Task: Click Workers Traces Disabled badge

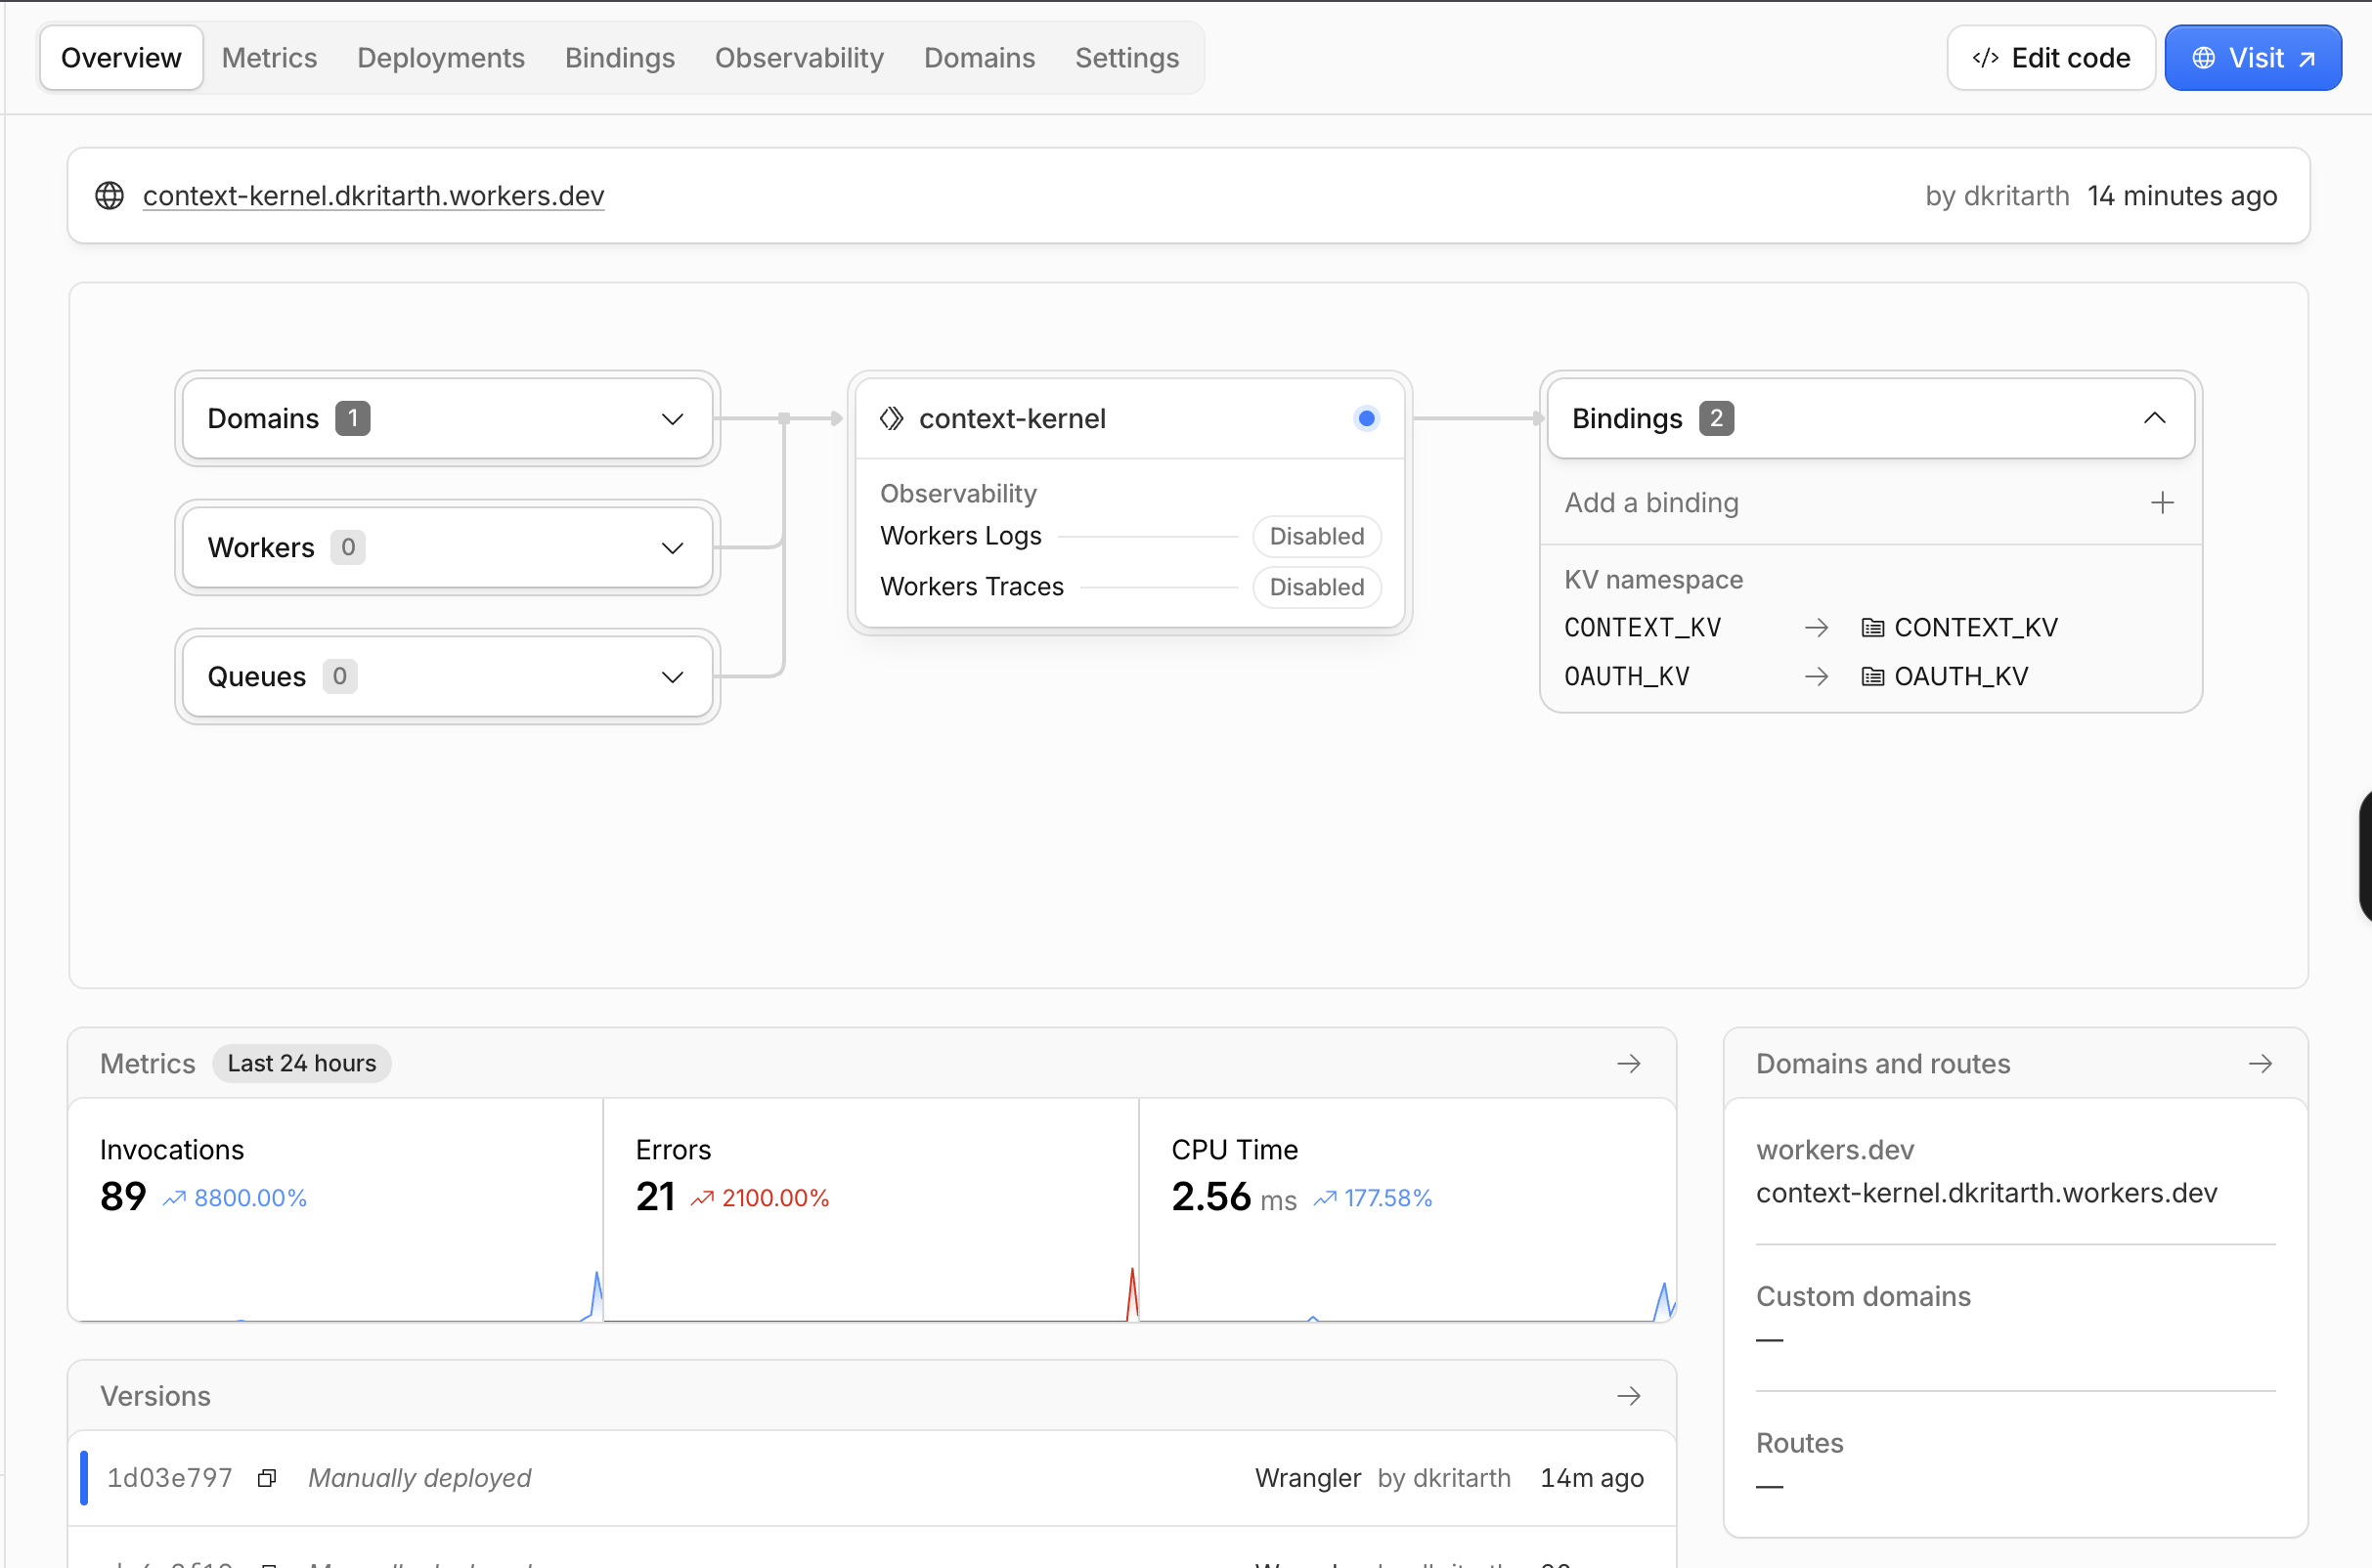Action: click(x=1317, y=587)
